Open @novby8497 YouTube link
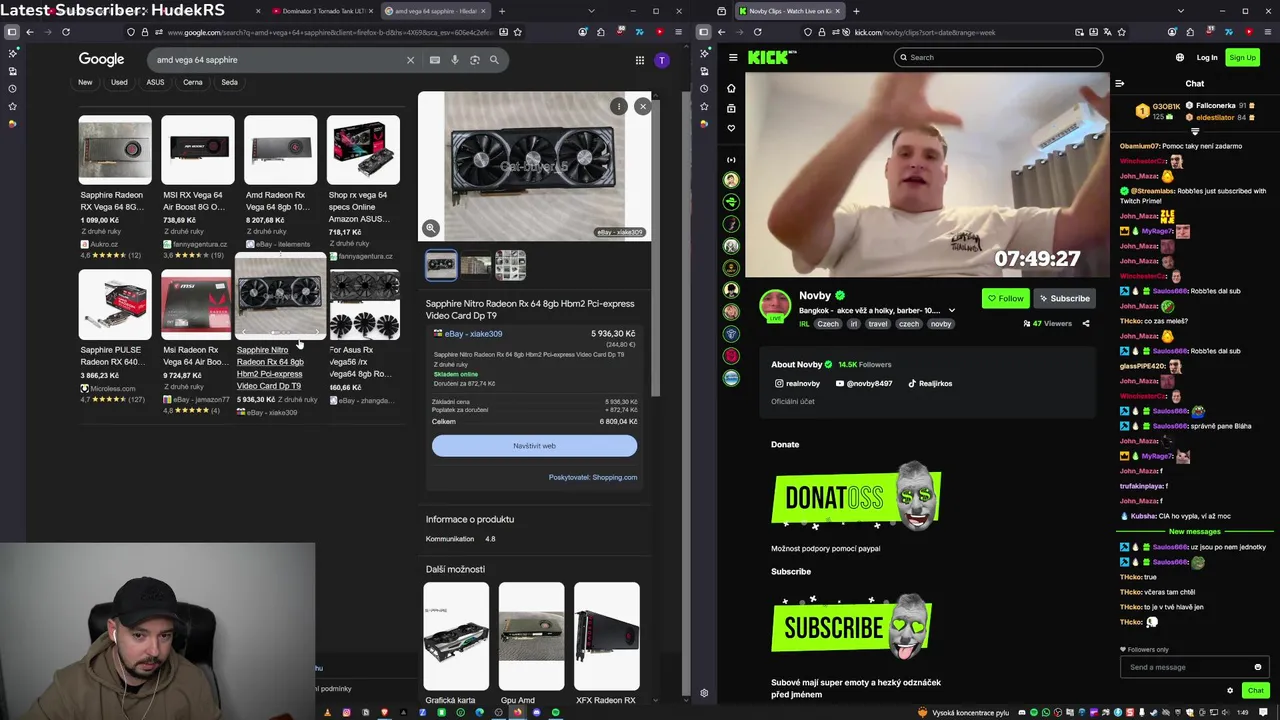Screen dimensions: 1280x720 (863, 384)
